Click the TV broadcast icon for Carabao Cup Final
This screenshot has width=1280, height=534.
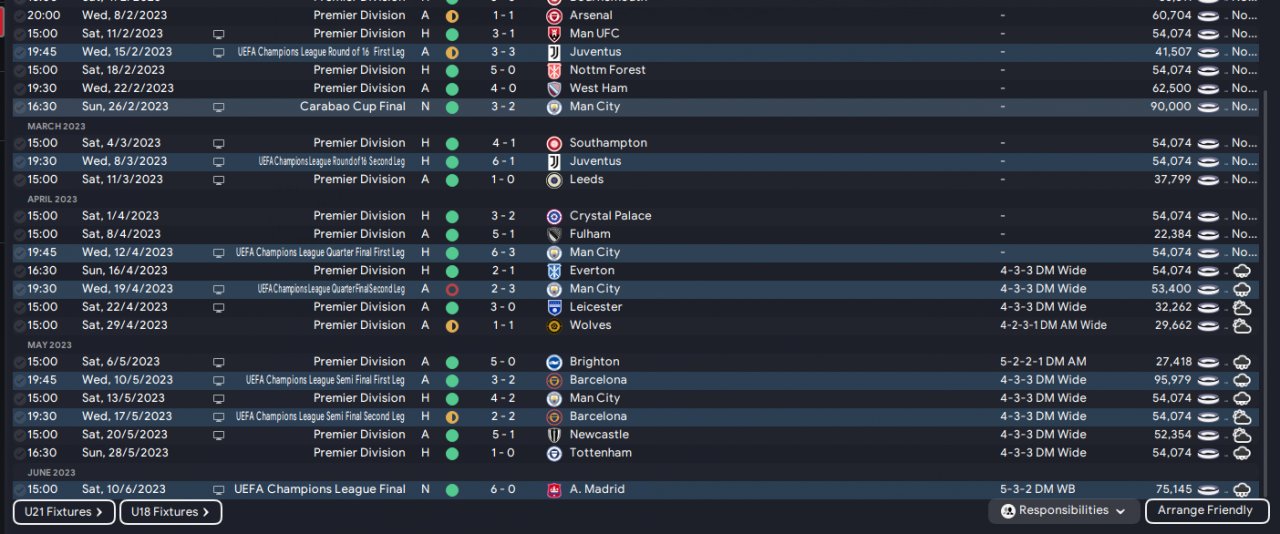click(219, 107)
